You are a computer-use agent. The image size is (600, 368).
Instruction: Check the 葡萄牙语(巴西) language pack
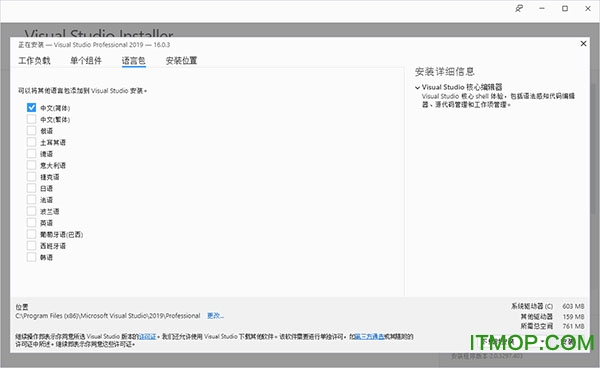tap(31, 234)
